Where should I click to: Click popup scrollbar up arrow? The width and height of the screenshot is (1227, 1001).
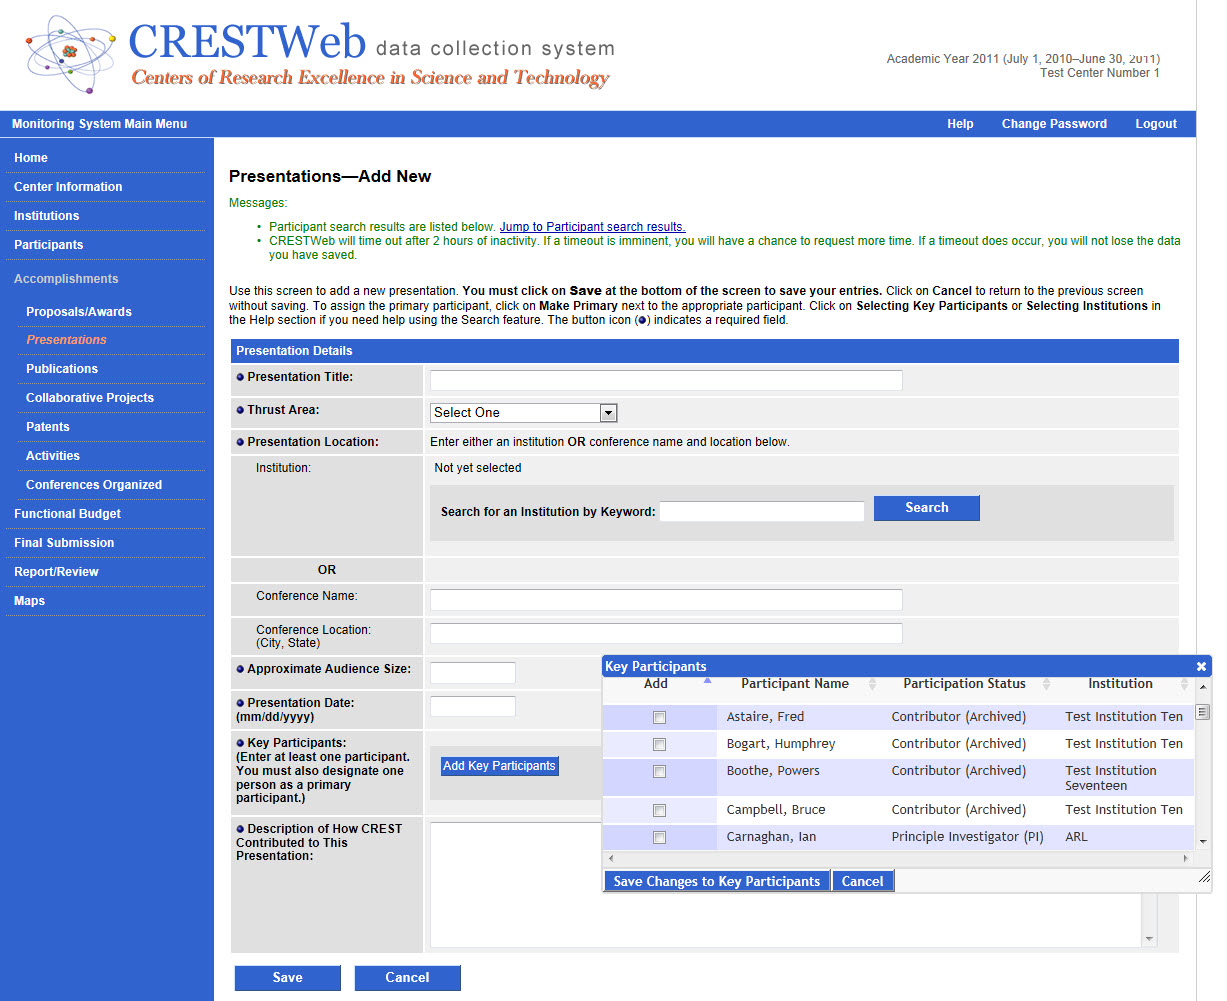(x=1203, y=685)
